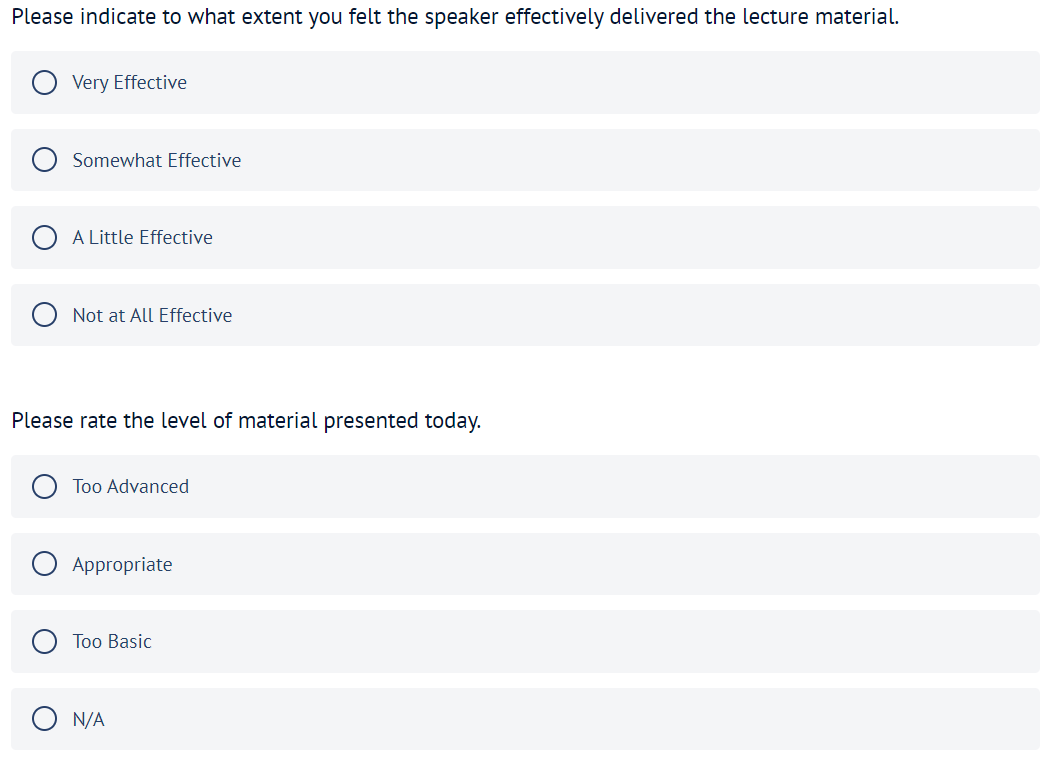The width and height of the screenshot is (1046, 757).
Task: Click the "Very Effective" label text
Action: pos(129,82)
